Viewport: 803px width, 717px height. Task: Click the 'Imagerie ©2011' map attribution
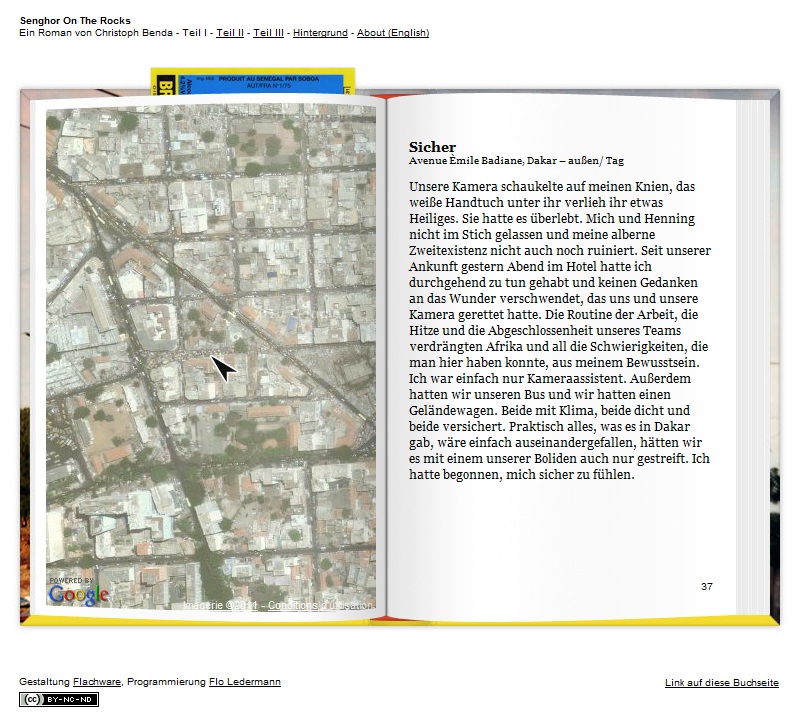(x=220, y=605)
